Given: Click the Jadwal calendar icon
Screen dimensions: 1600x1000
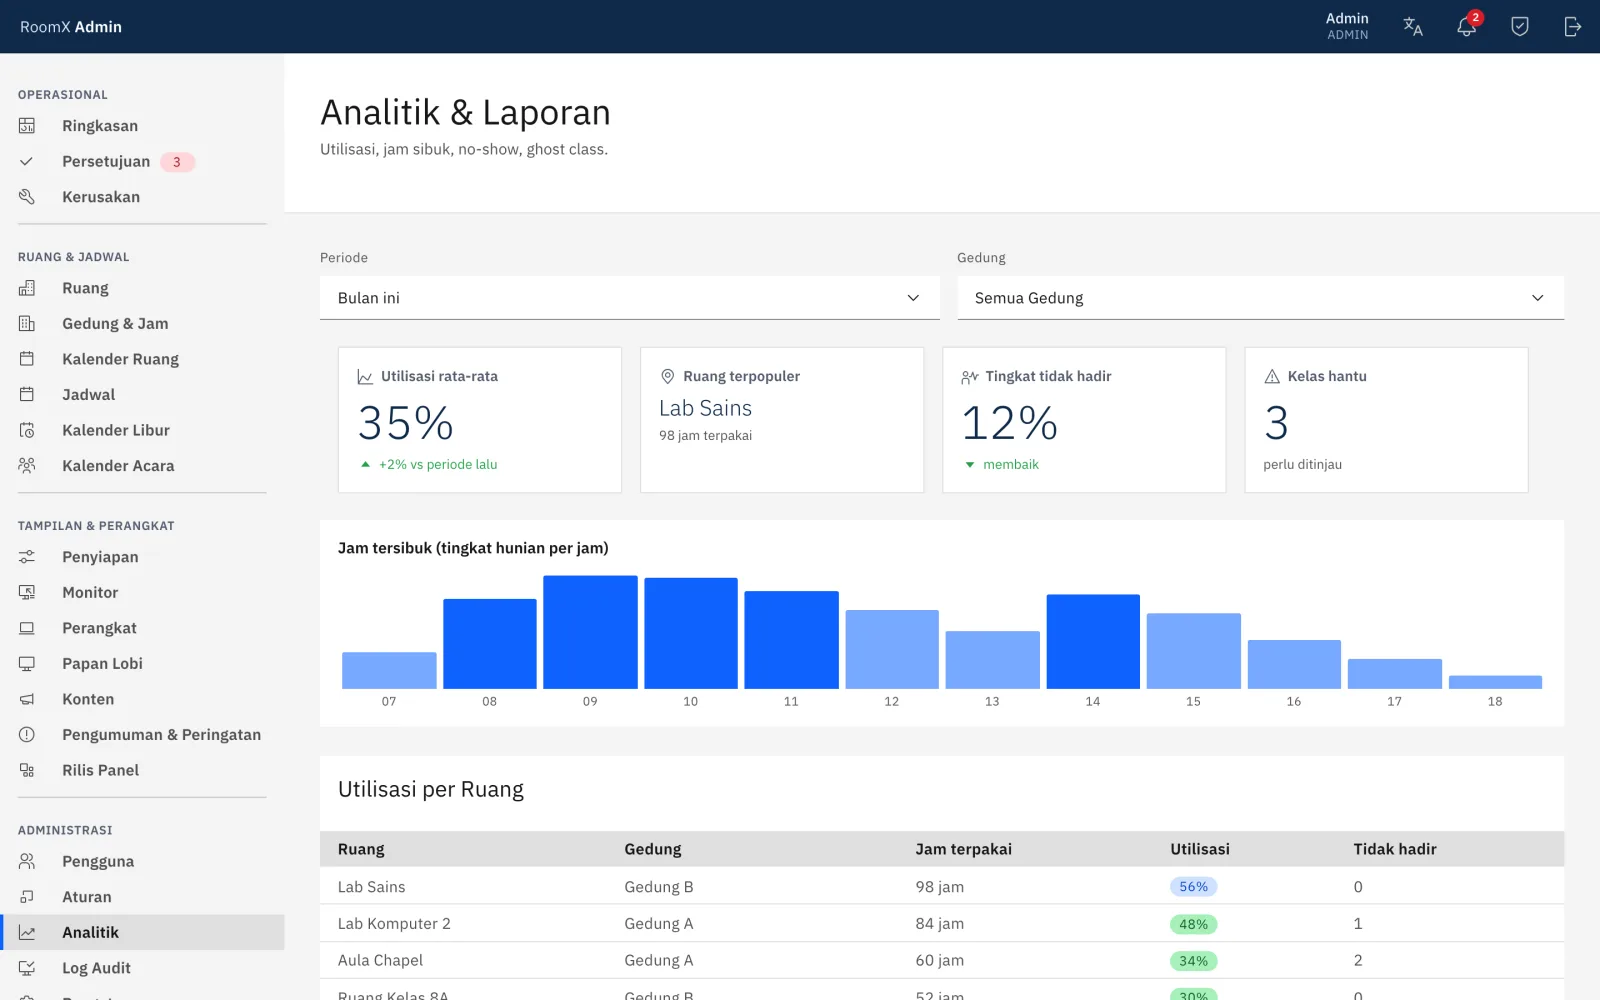Looking at the screenshot, I should [27, 394].
